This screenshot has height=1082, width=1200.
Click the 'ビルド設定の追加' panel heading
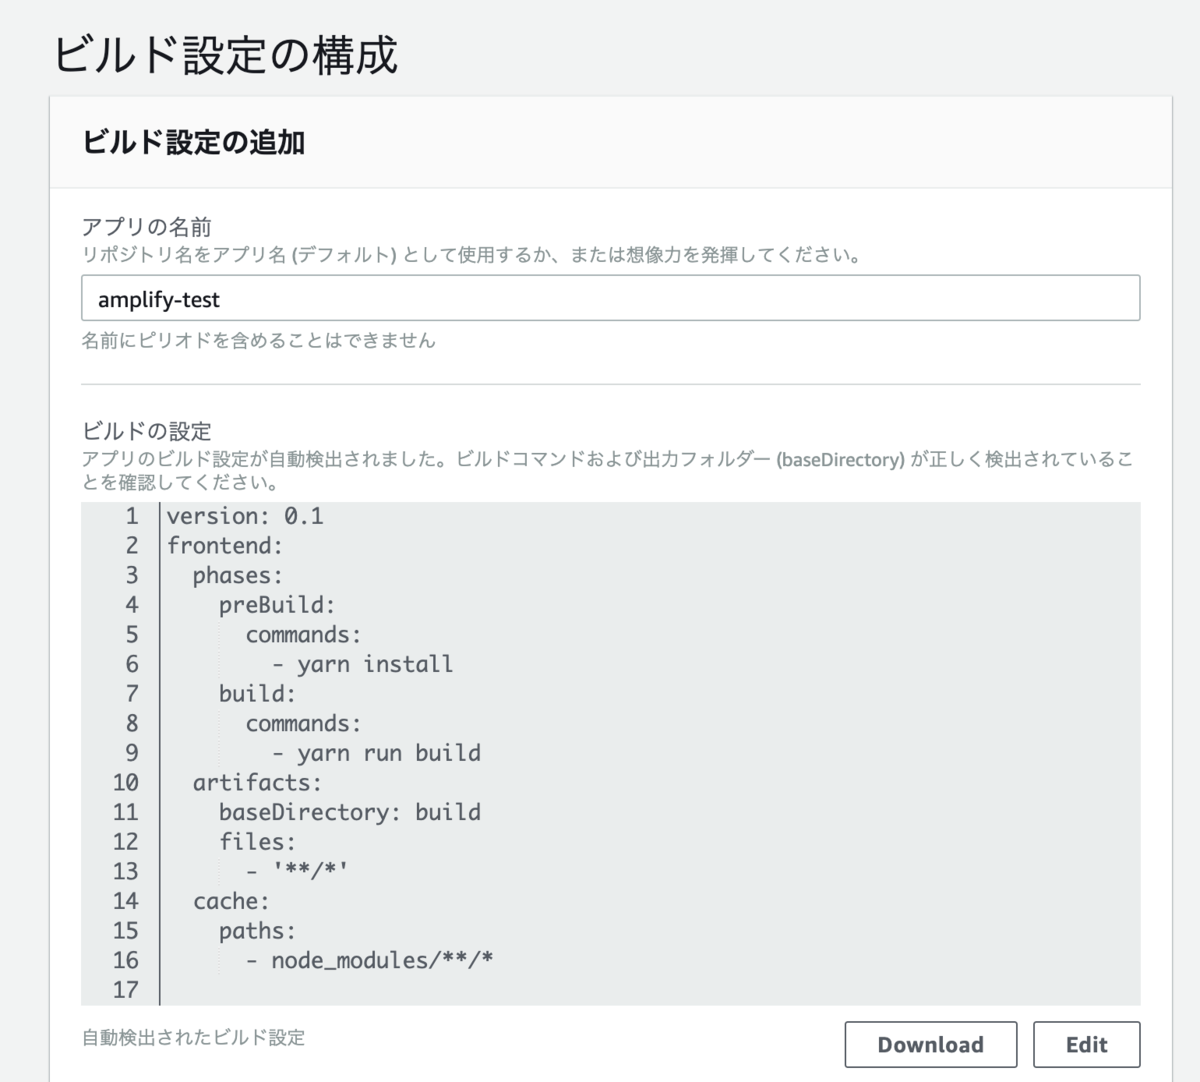(194, 142)
